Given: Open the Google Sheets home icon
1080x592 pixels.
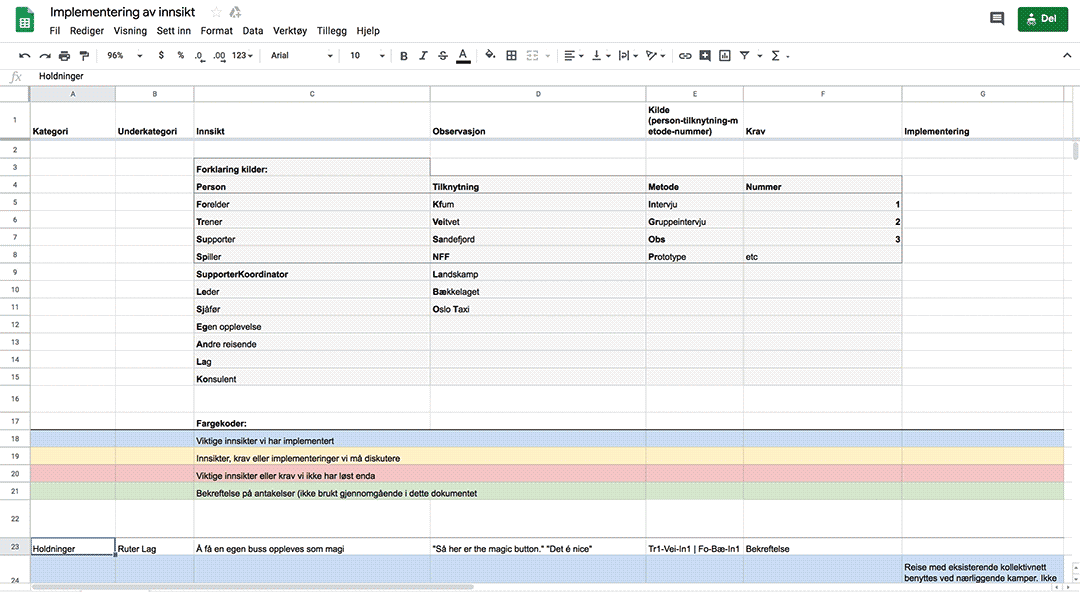Looking at the screenshot, I should click(x=25, y=21).
